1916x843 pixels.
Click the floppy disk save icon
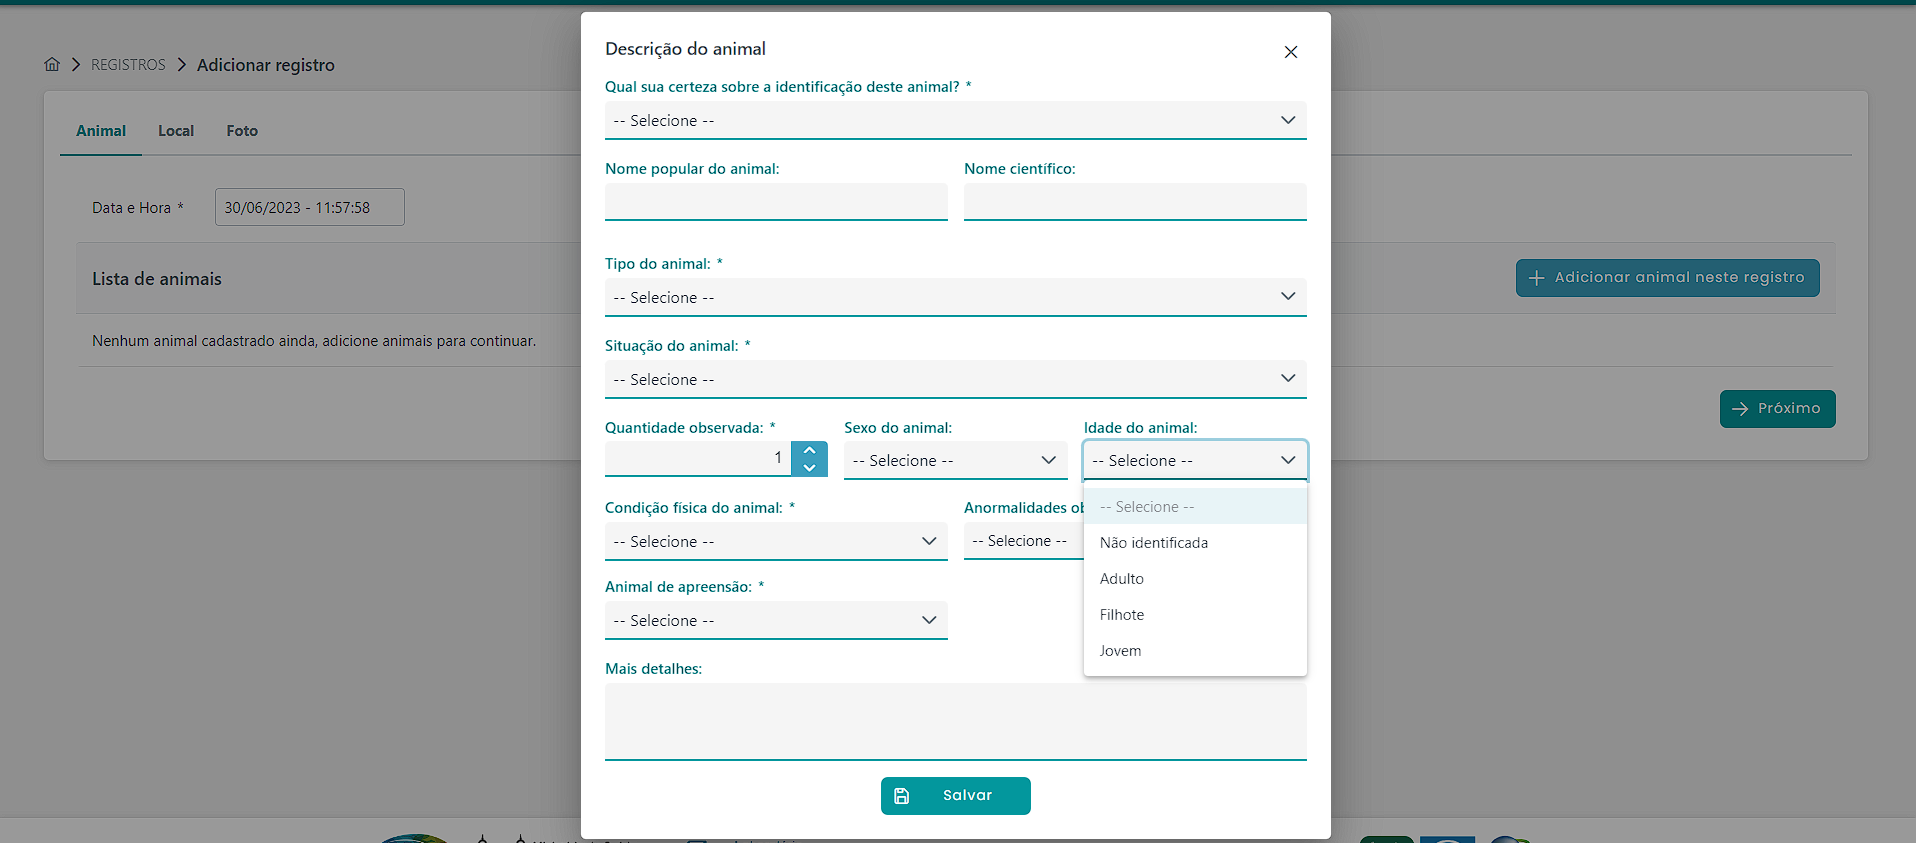902,796
